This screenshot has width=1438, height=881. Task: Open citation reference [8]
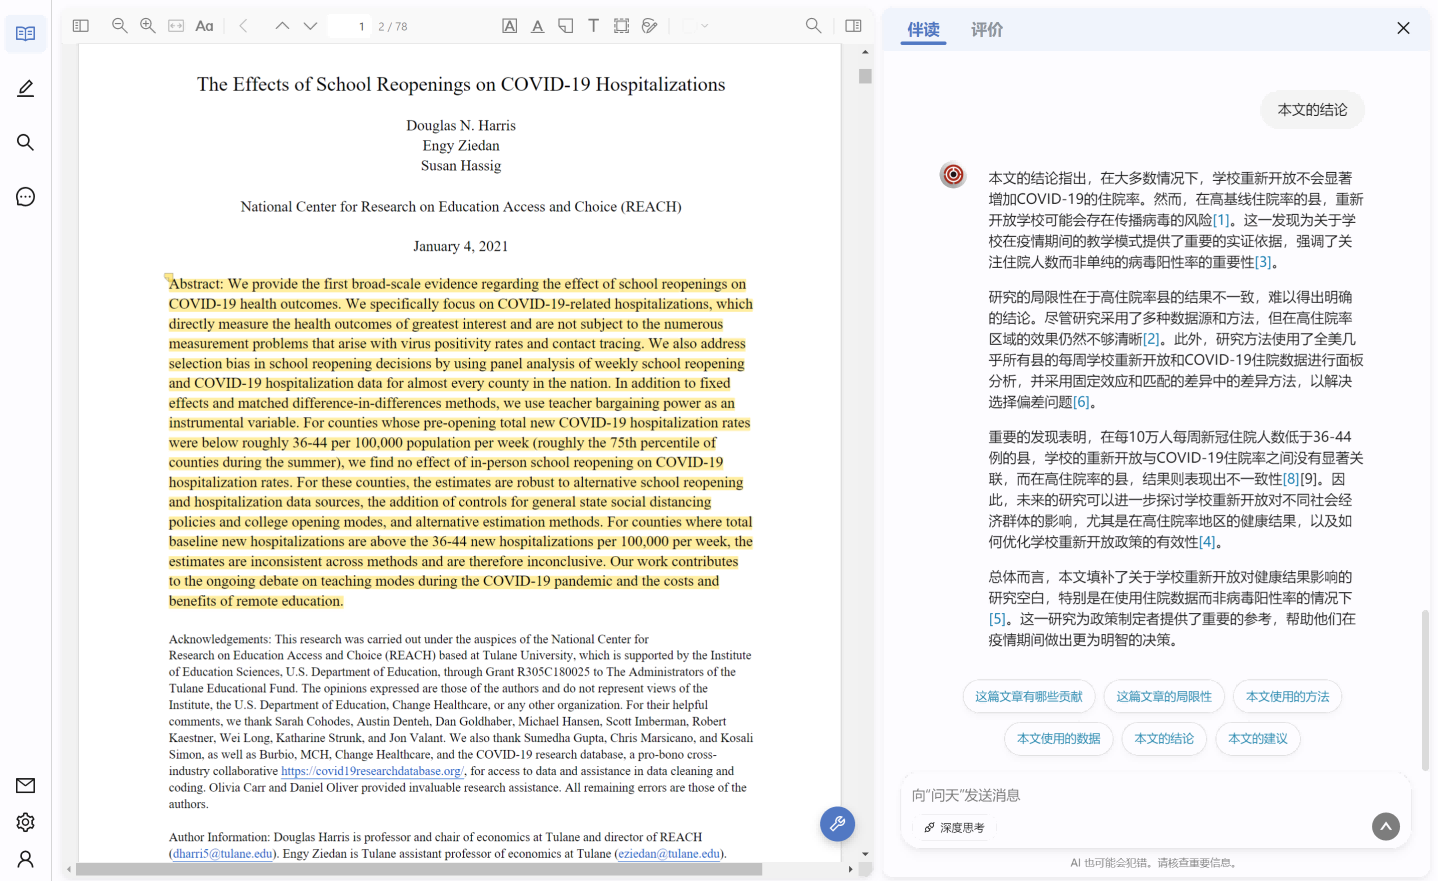pos(1291,479)
